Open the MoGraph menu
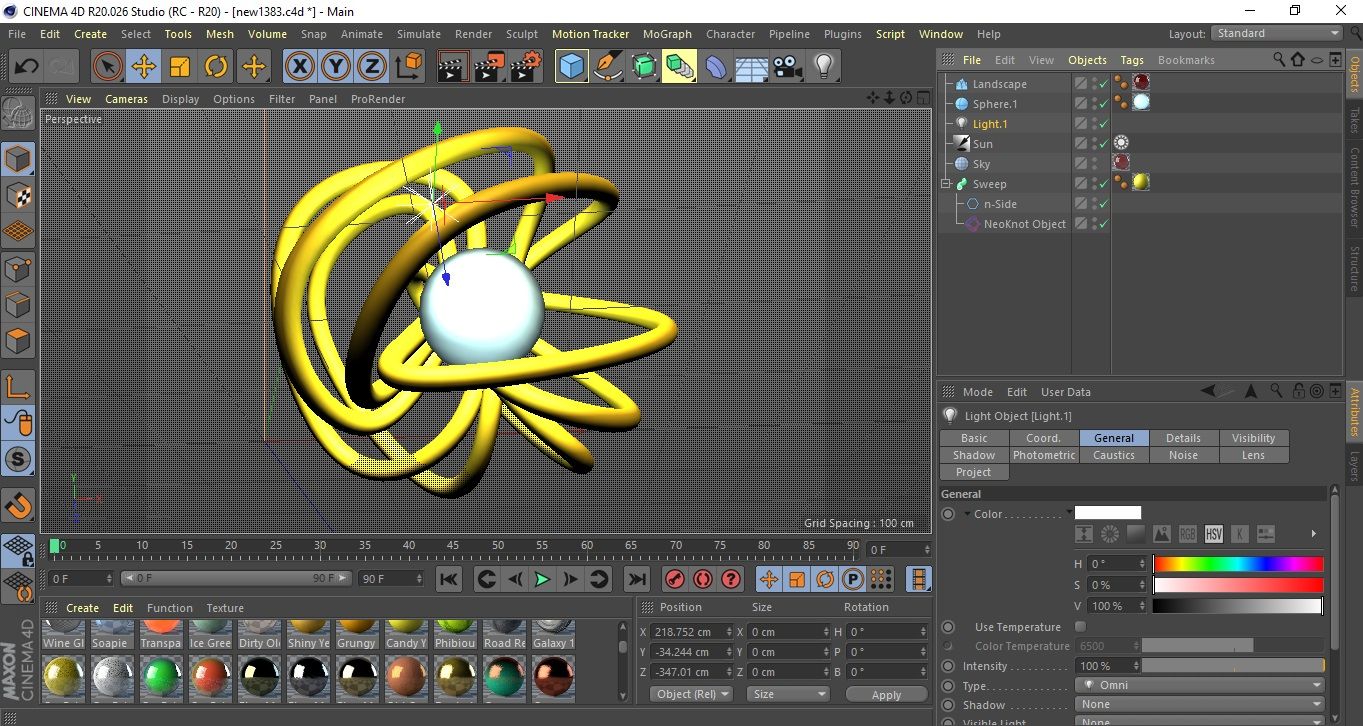The height and width of the screenshot is (726, 1363). 667,34
